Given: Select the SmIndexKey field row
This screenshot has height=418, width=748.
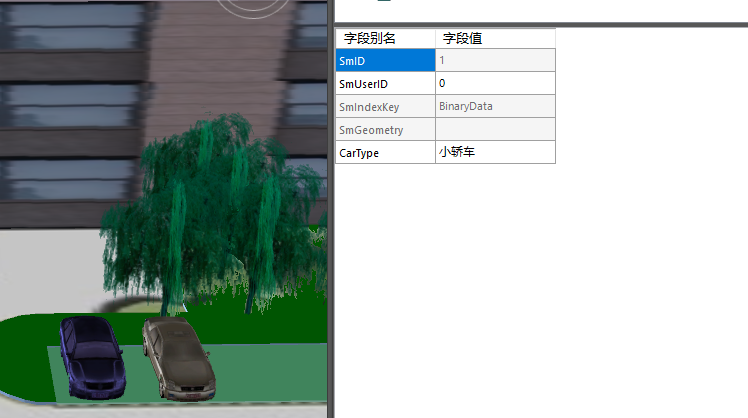Looking at the screenshot, I should [x=446, y=106].
